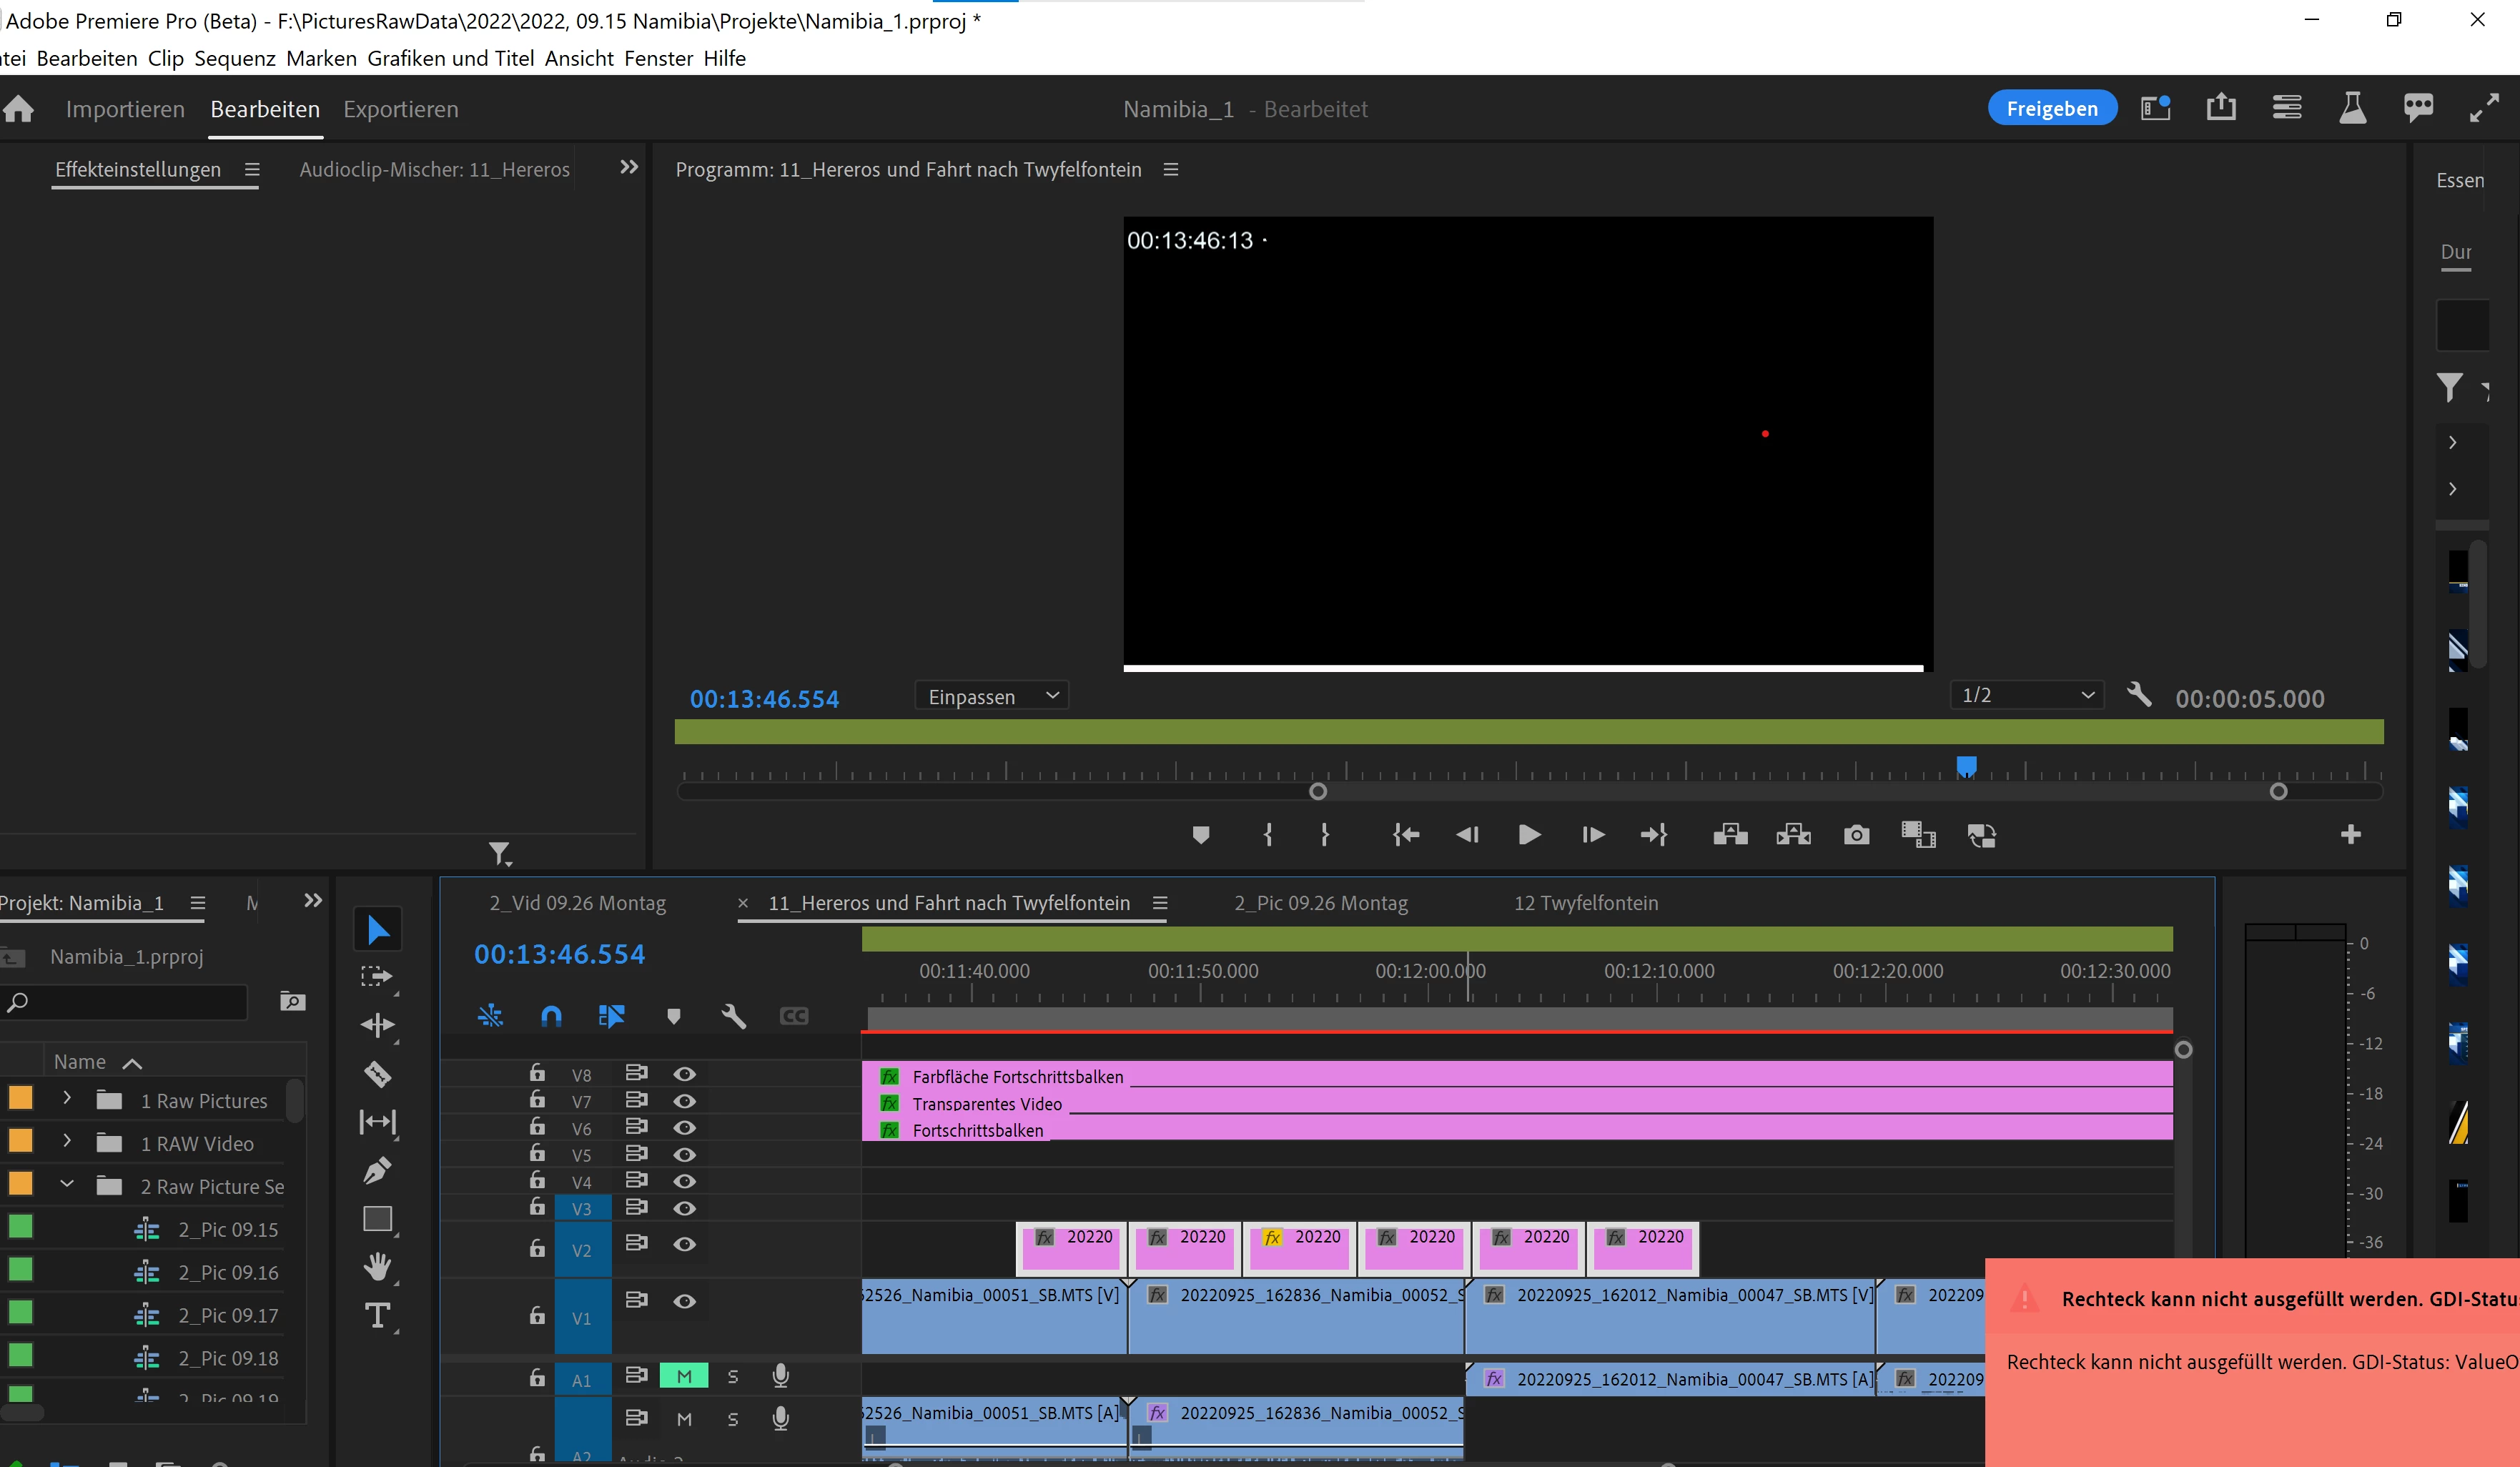The image size is (2520, 1467).
Task: Switch to Exportieren mode in the header
Action: [400, 109]
